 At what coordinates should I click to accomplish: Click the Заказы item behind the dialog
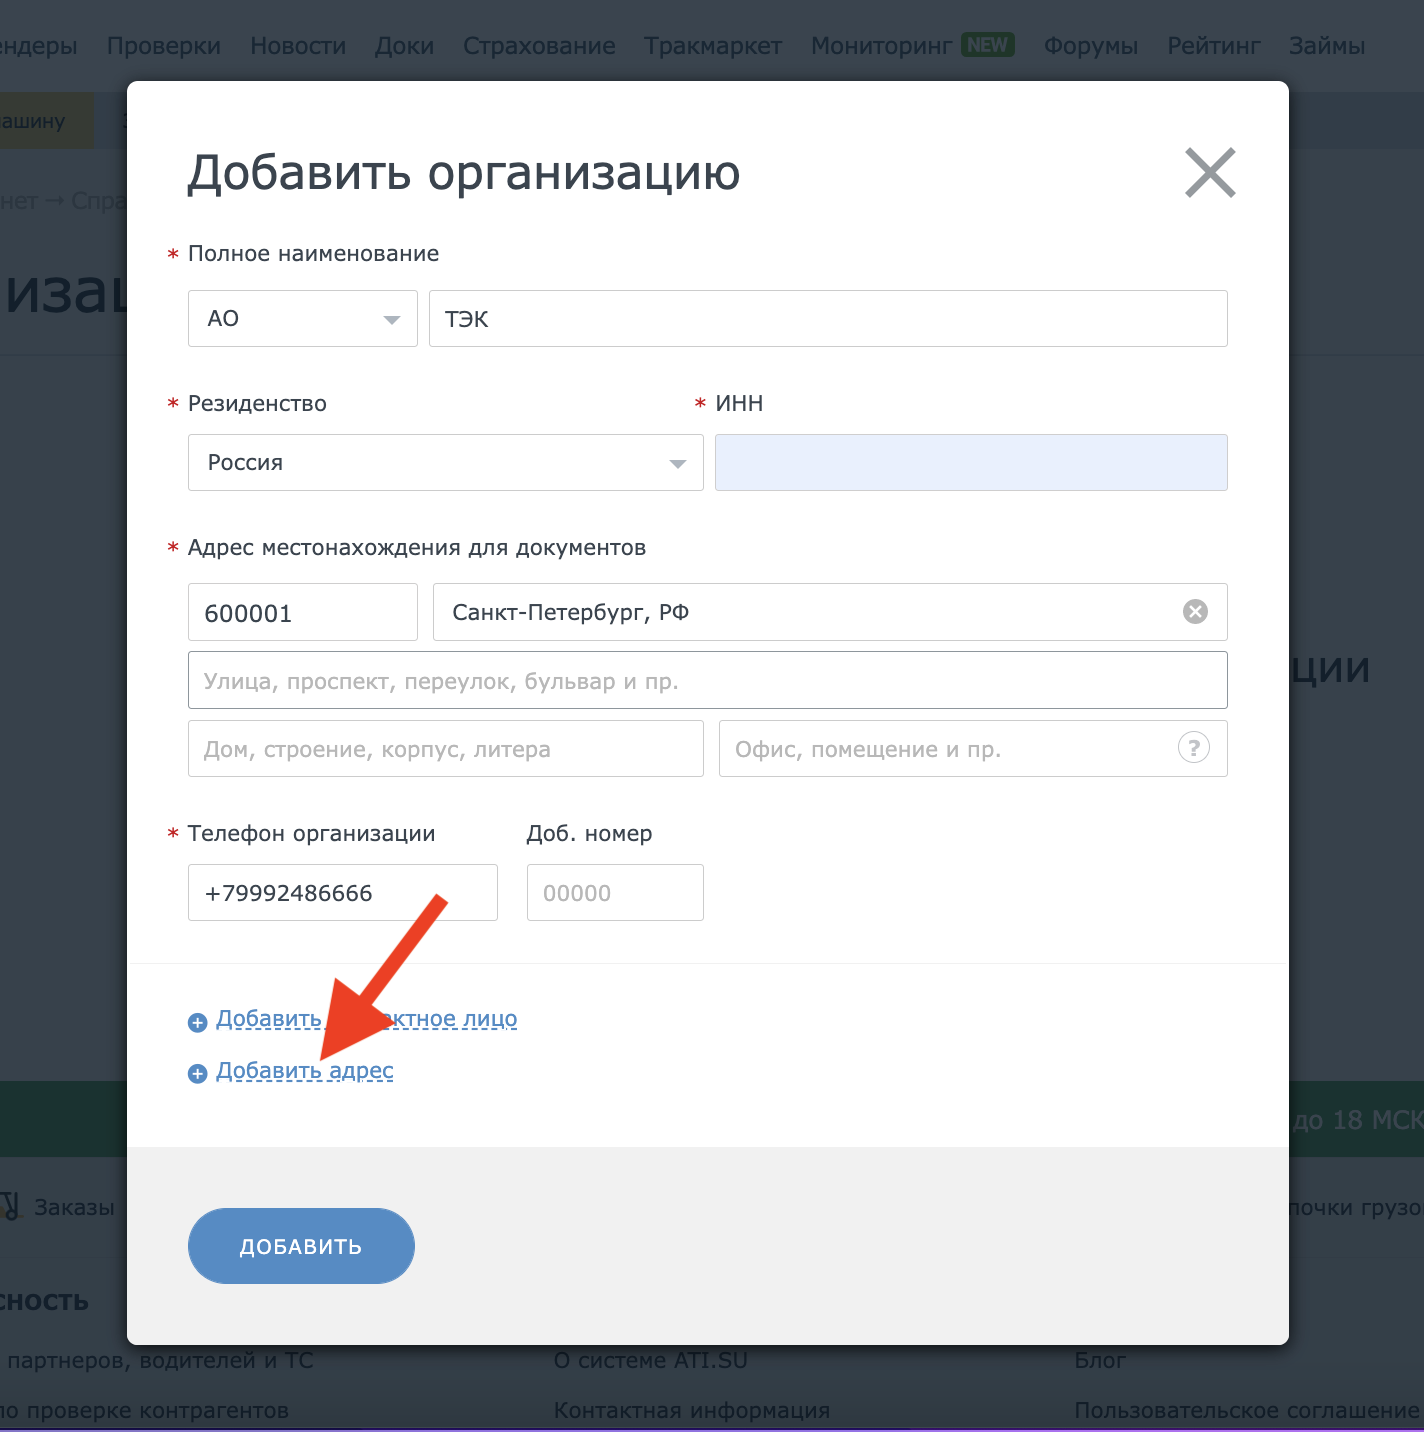[x=74, y=1207]
